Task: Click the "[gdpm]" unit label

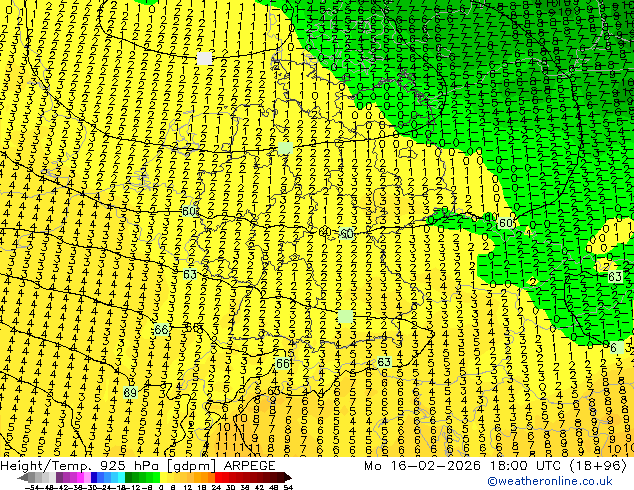Action: pyautogui.click(x=192, y=466)
